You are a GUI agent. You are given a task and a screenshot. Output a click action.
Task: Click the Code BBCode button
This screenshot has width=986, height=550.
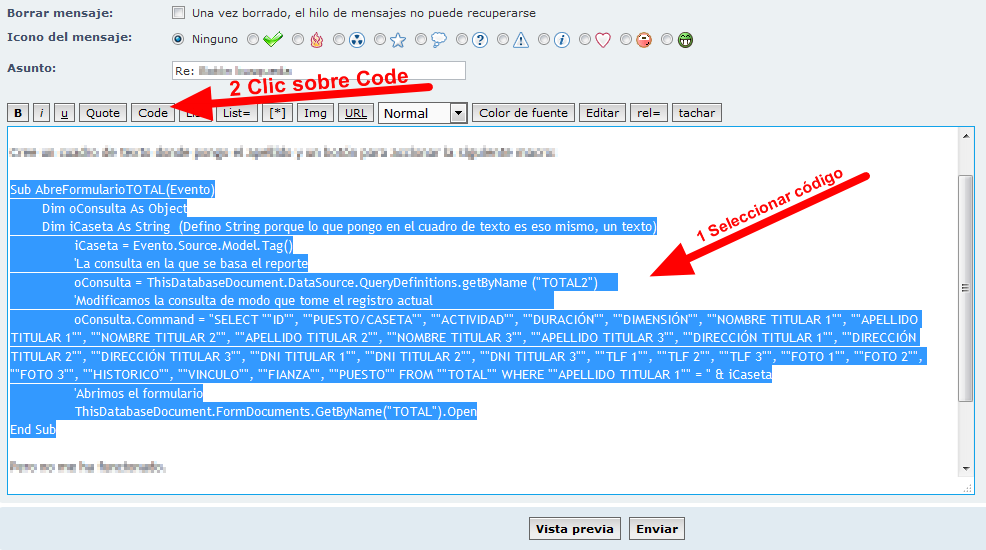click(x=153, y=113)
